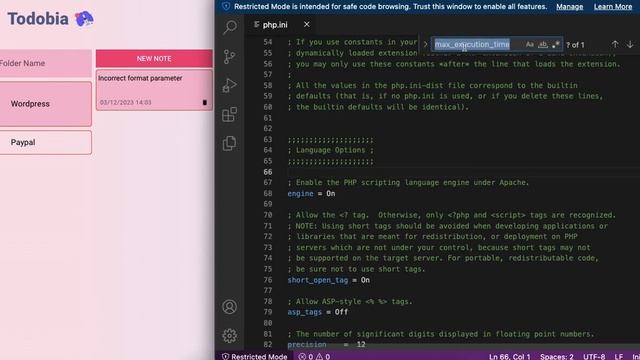Click the Restricted Mode shield icon in banner

[x=226, y=7]
